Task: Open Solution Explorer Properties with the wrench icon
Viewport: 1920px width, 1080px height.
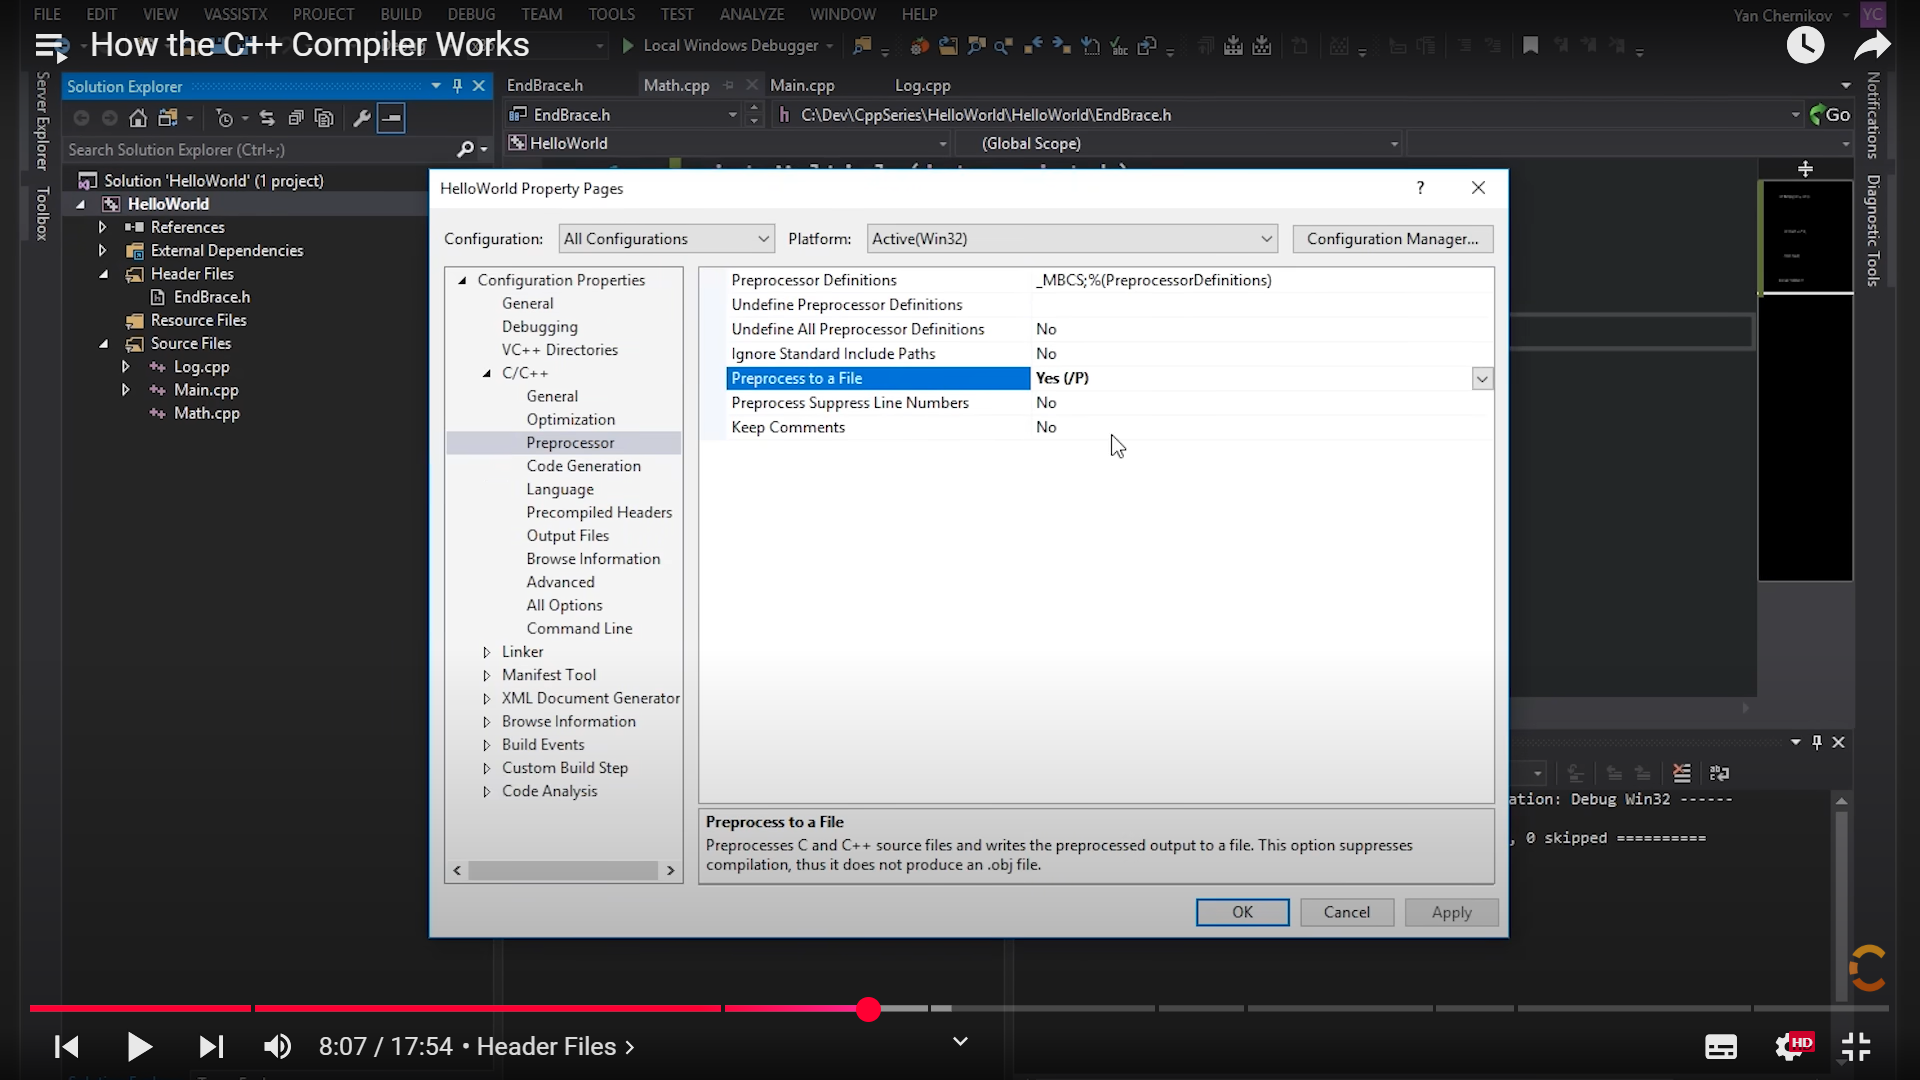Action: point(362,117)
